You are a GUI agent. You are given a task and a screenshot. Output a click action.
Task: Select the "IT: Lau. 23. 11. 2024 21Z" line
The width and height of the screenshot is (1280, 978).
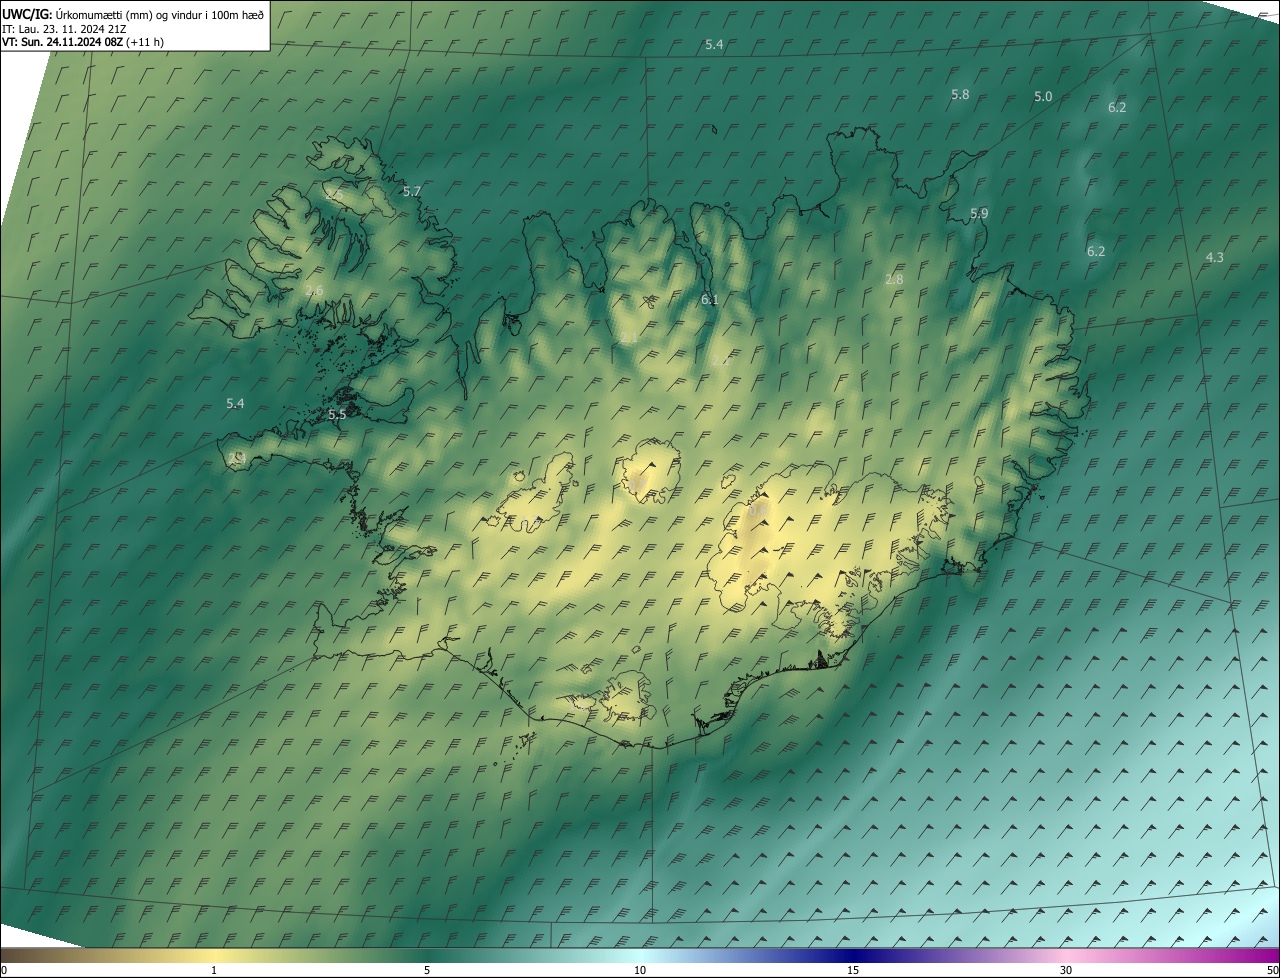pyautogui.click(x=64, y=29)
